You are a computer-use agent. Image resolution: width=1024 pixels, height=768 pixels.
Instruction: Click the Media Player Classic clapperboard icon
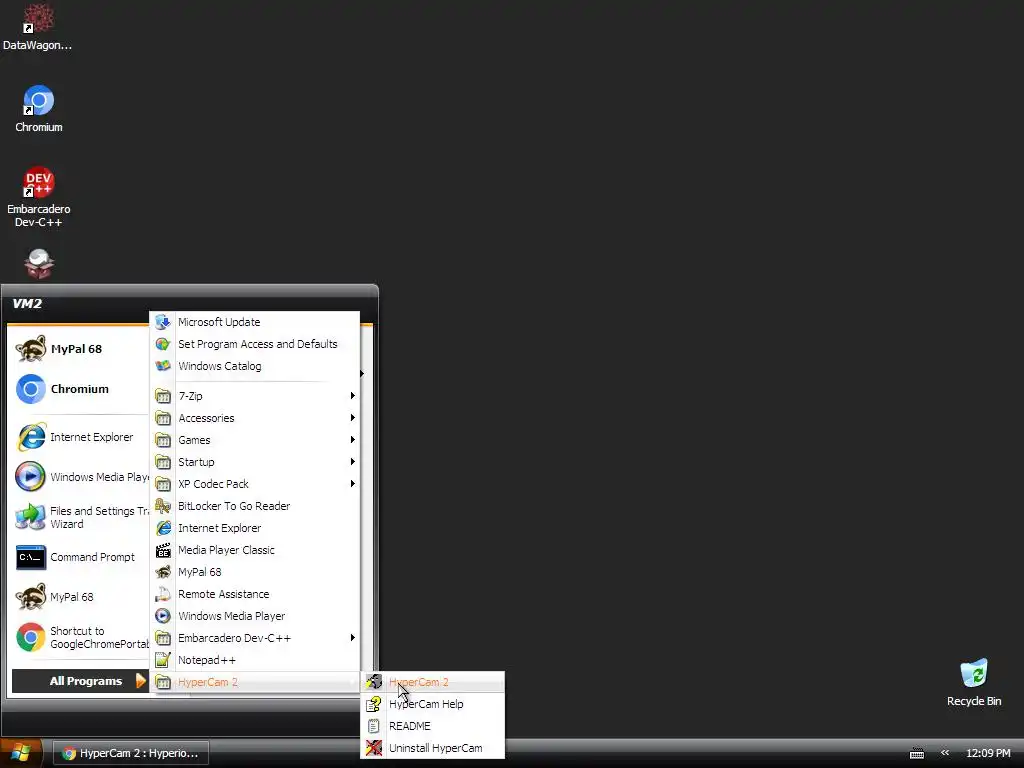pyautogui.click(x=163, y=550)
